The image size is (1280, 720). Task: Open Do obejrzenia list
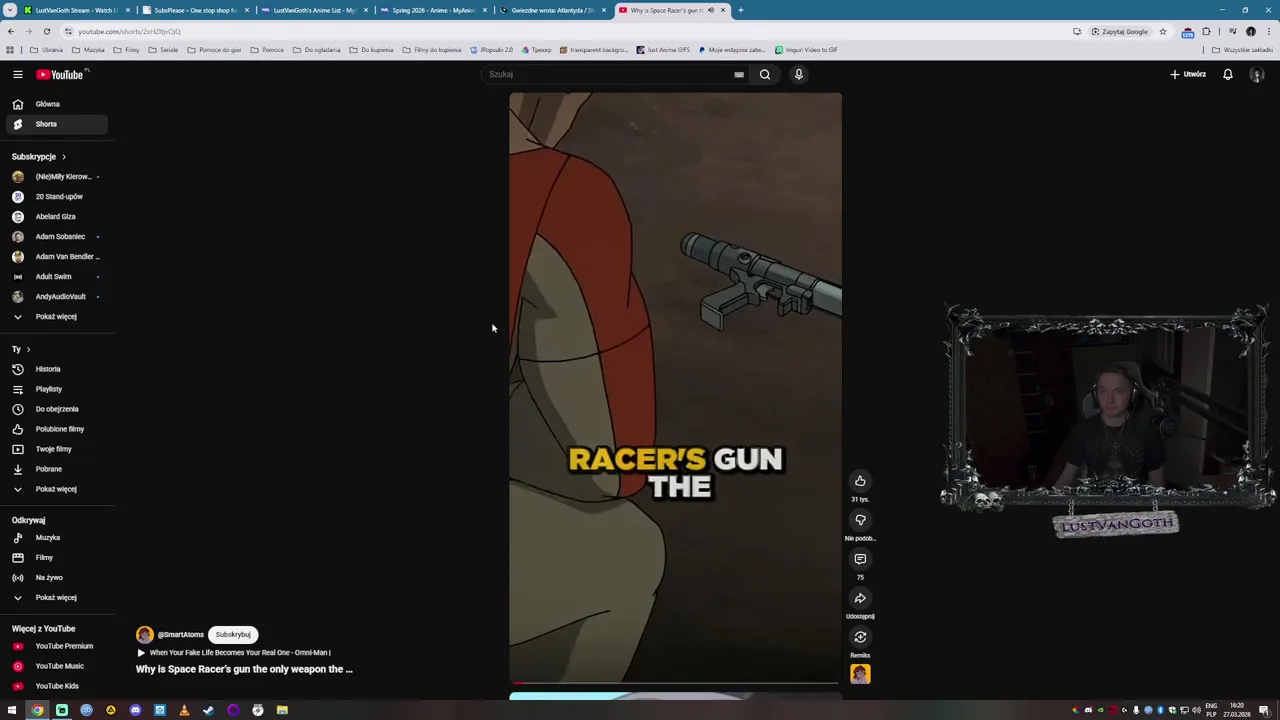click(55, 409)
